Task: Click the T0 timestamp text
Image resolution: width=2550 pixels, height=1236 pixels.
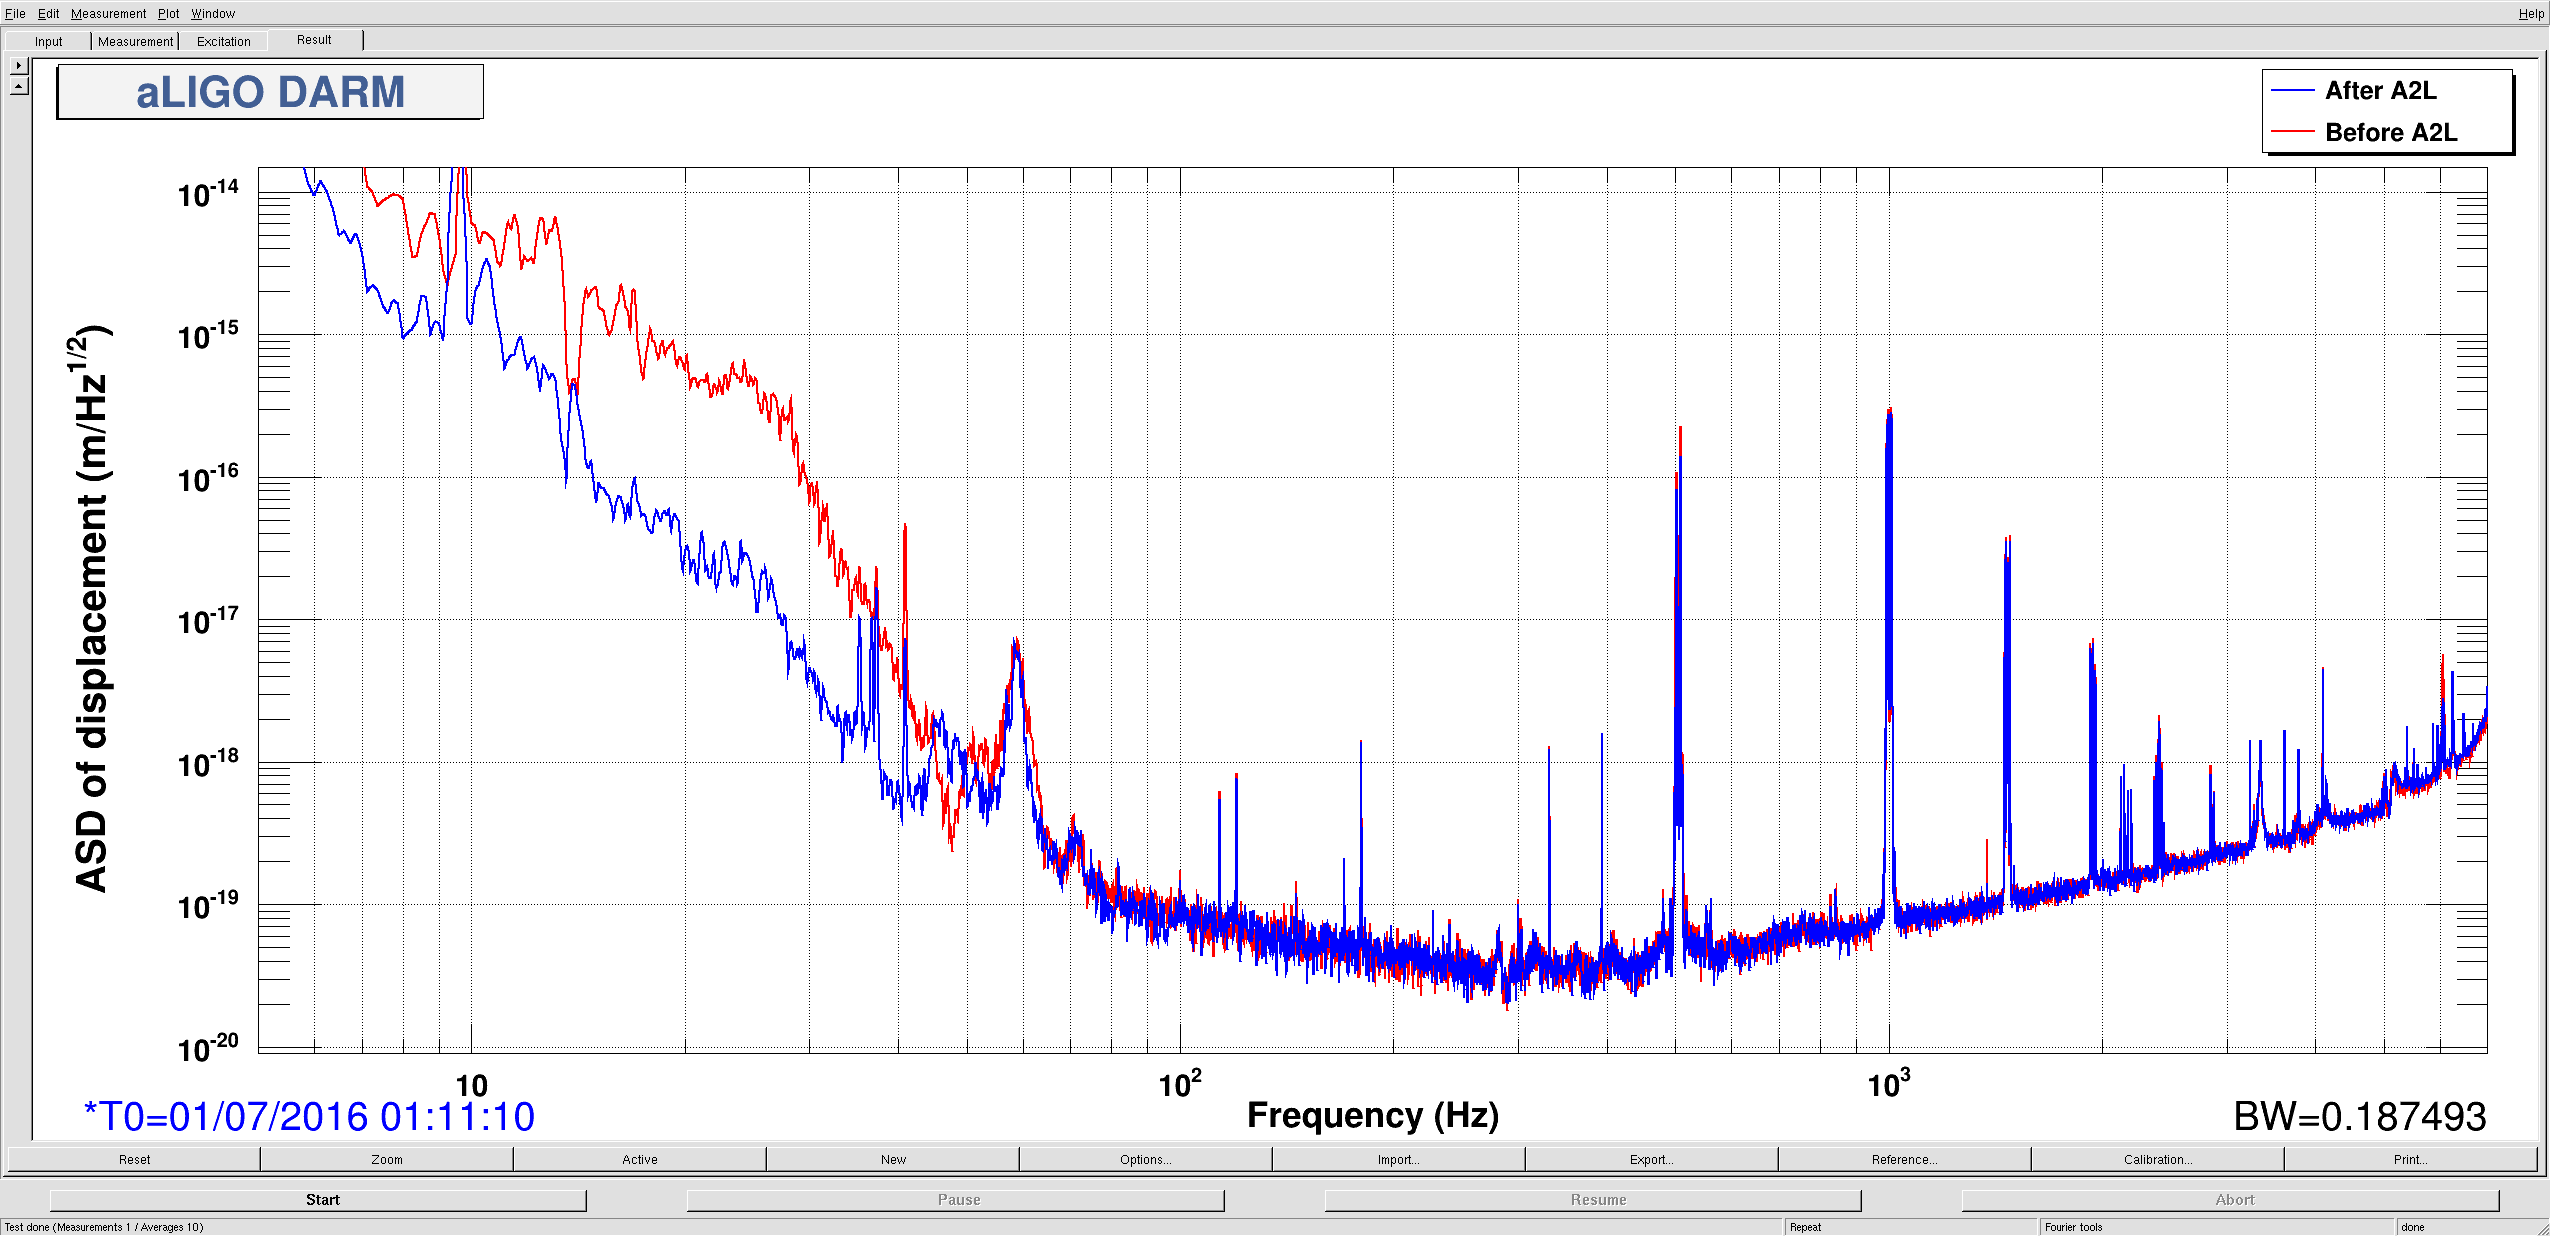Action: [310, 1116]
